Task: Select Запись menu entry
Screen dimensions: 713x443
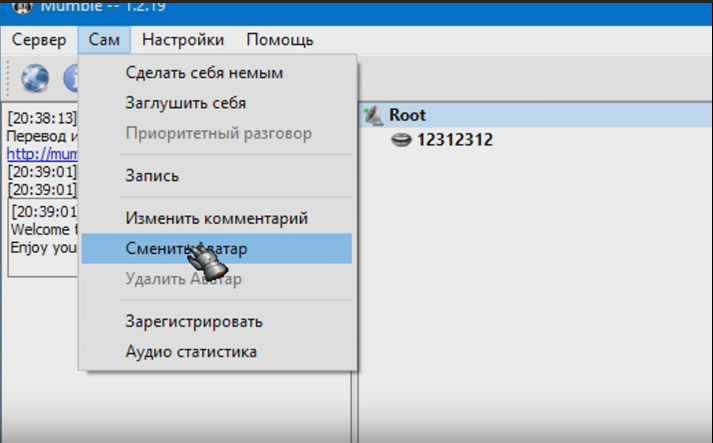Action: point(216,176)
